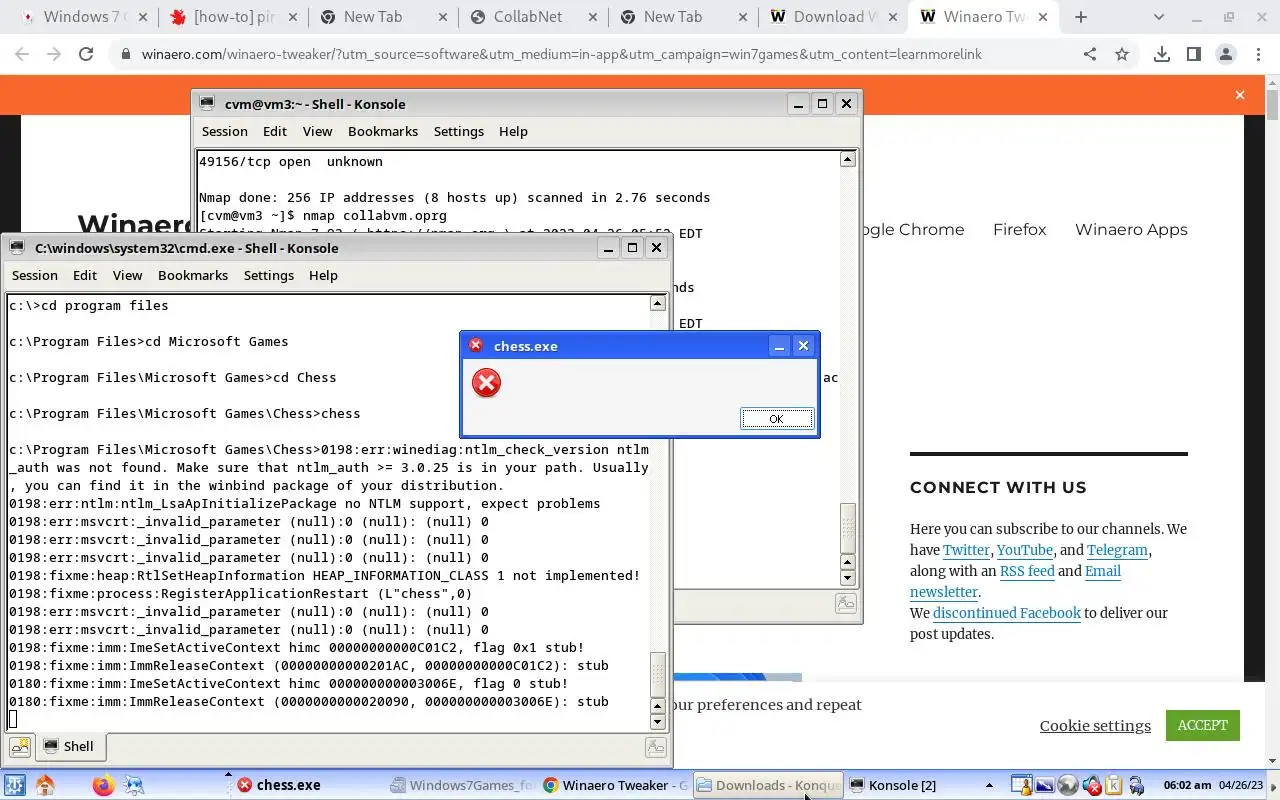Open Cookie settings link

(x=1095, y=726)
